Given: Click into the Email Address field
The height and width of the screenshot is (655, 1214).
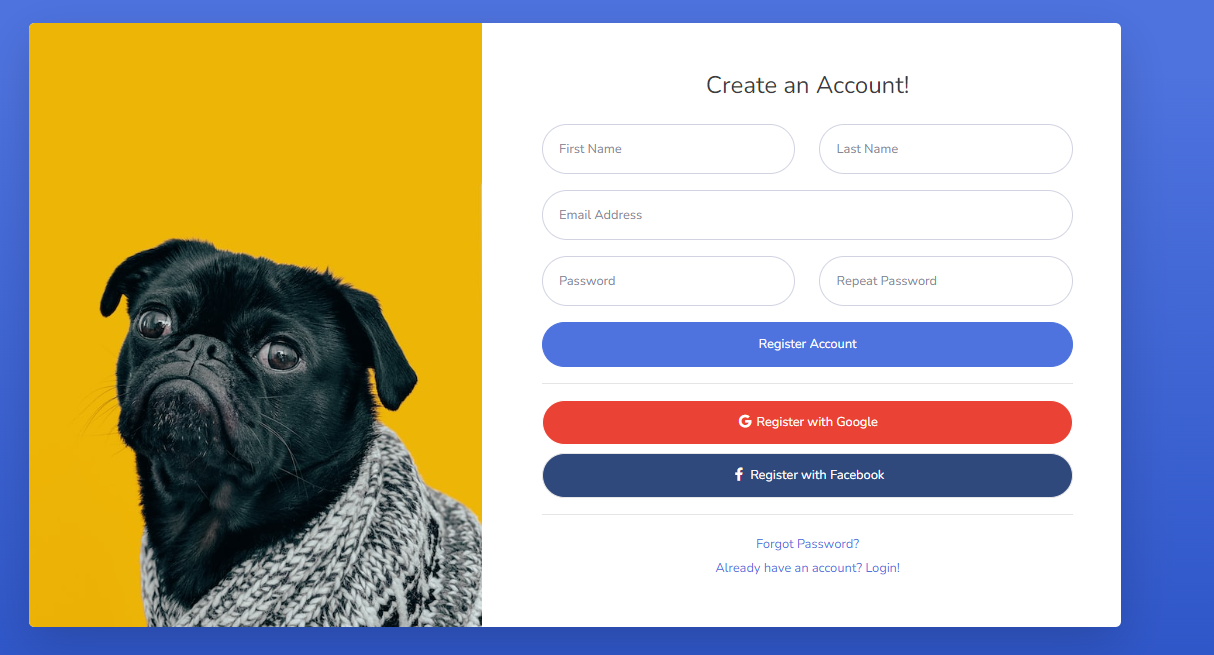Looking at the screenshot, I should (x=807, y=215).
